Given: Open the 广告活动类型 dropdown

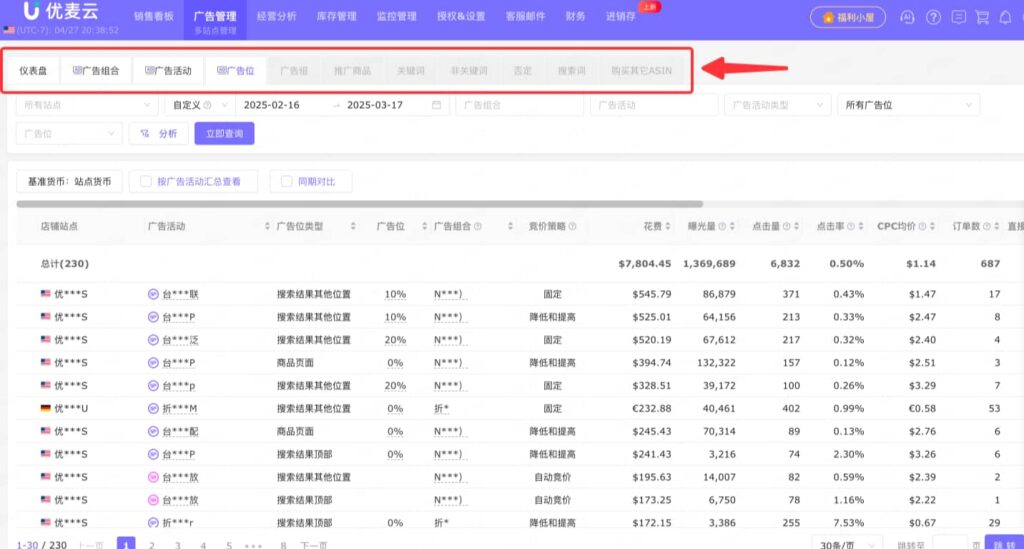Looking at the screenshot, I should [x=777, y=105].
